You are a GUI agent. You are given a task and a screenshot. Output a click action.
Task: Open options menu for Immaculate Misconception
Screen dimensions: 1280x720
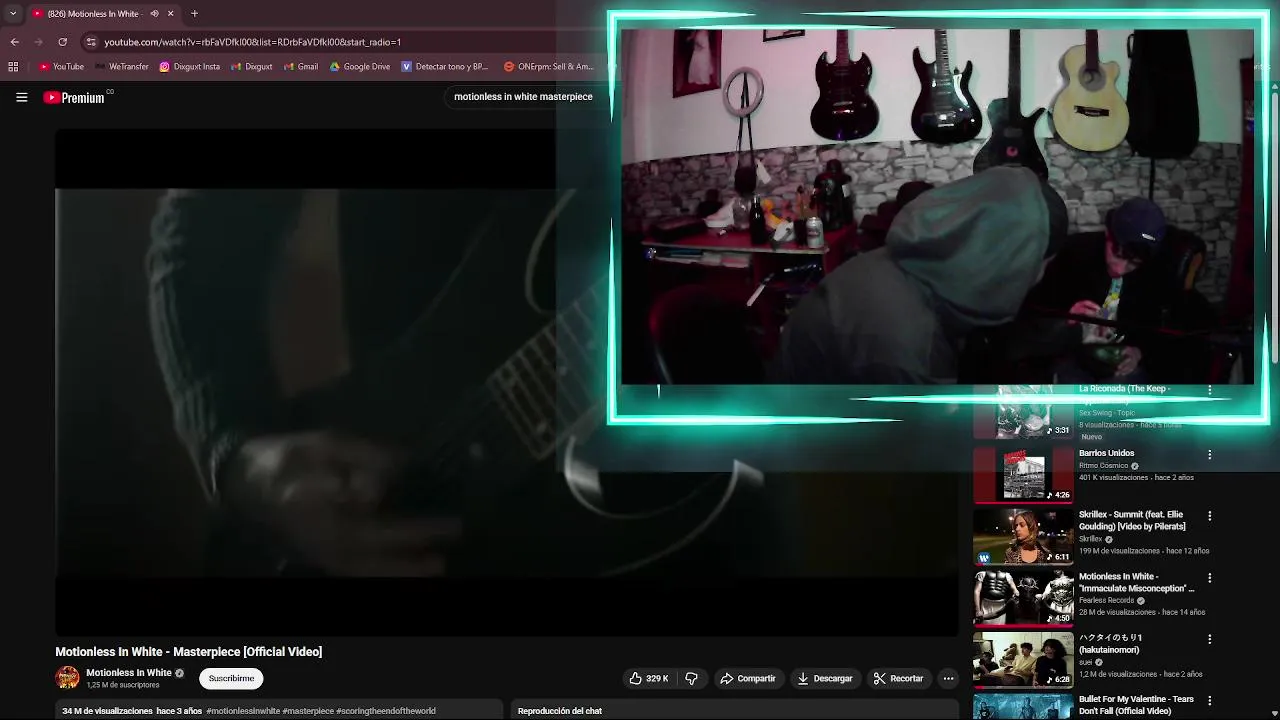pos(1209,578)
